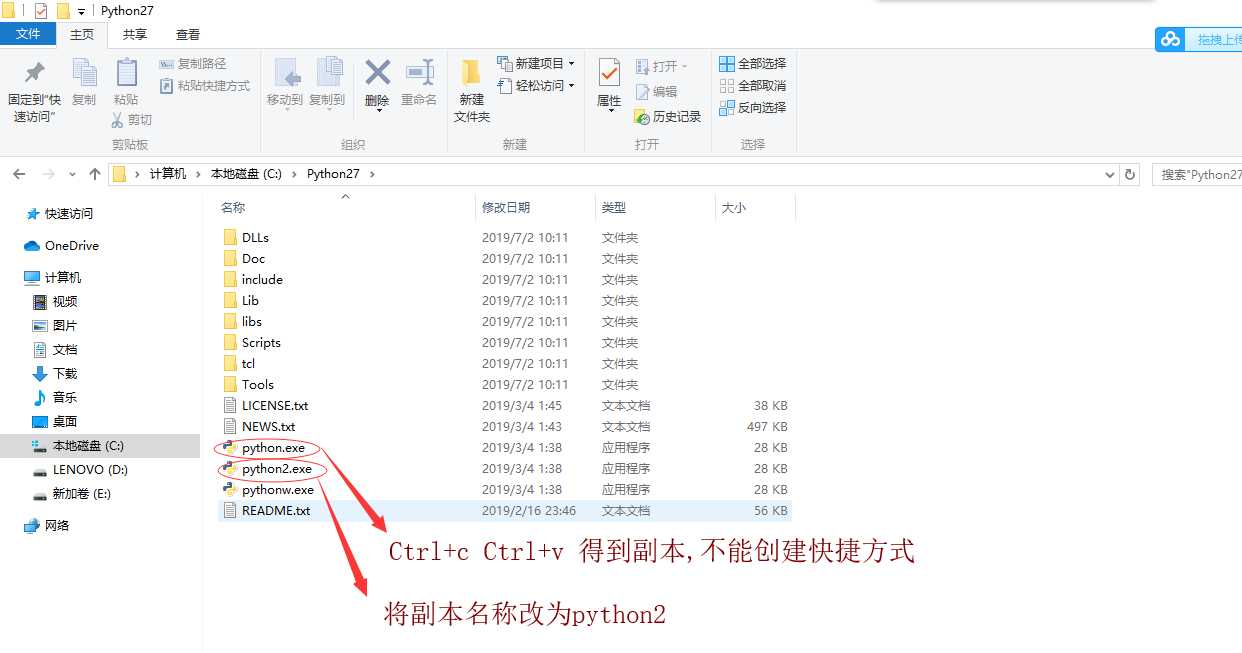This screenshot has width=1242, height=653.
Task: Create a New folder (新建文件夹)
Action: (x=472, y=91)
